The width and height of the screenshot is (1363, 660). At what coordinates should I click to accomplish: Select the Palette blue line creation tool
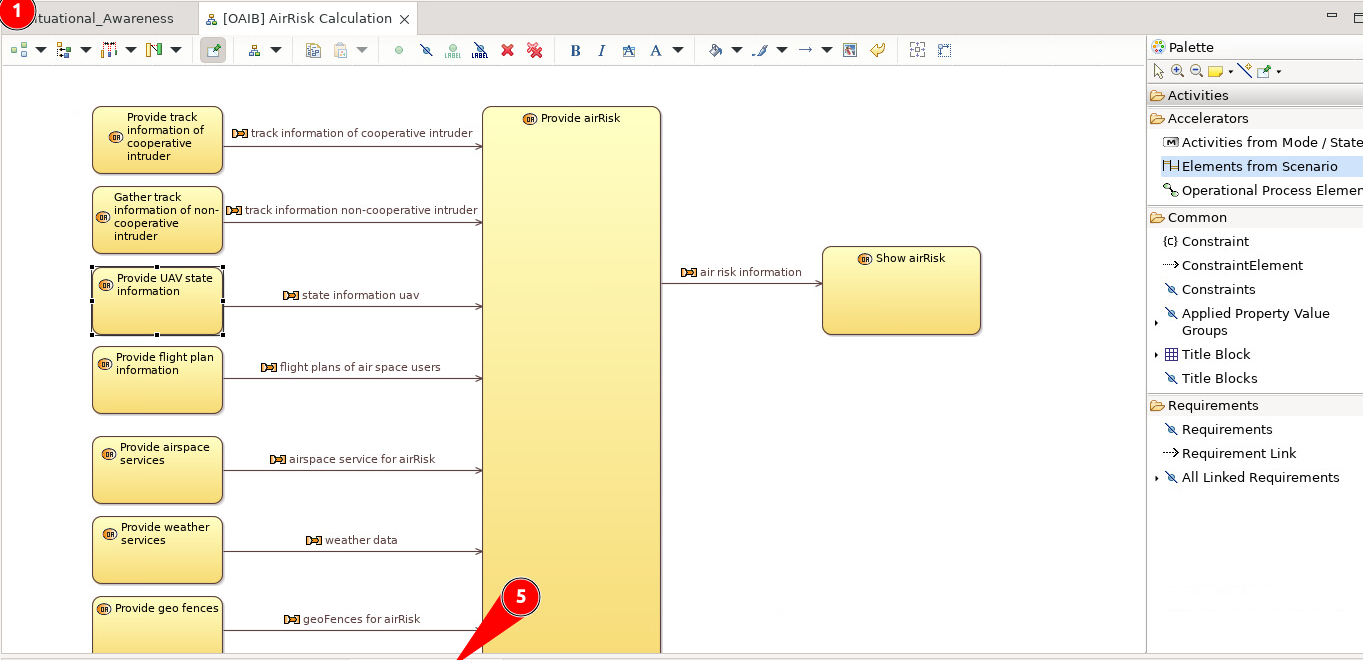[x=1245, y=71]
